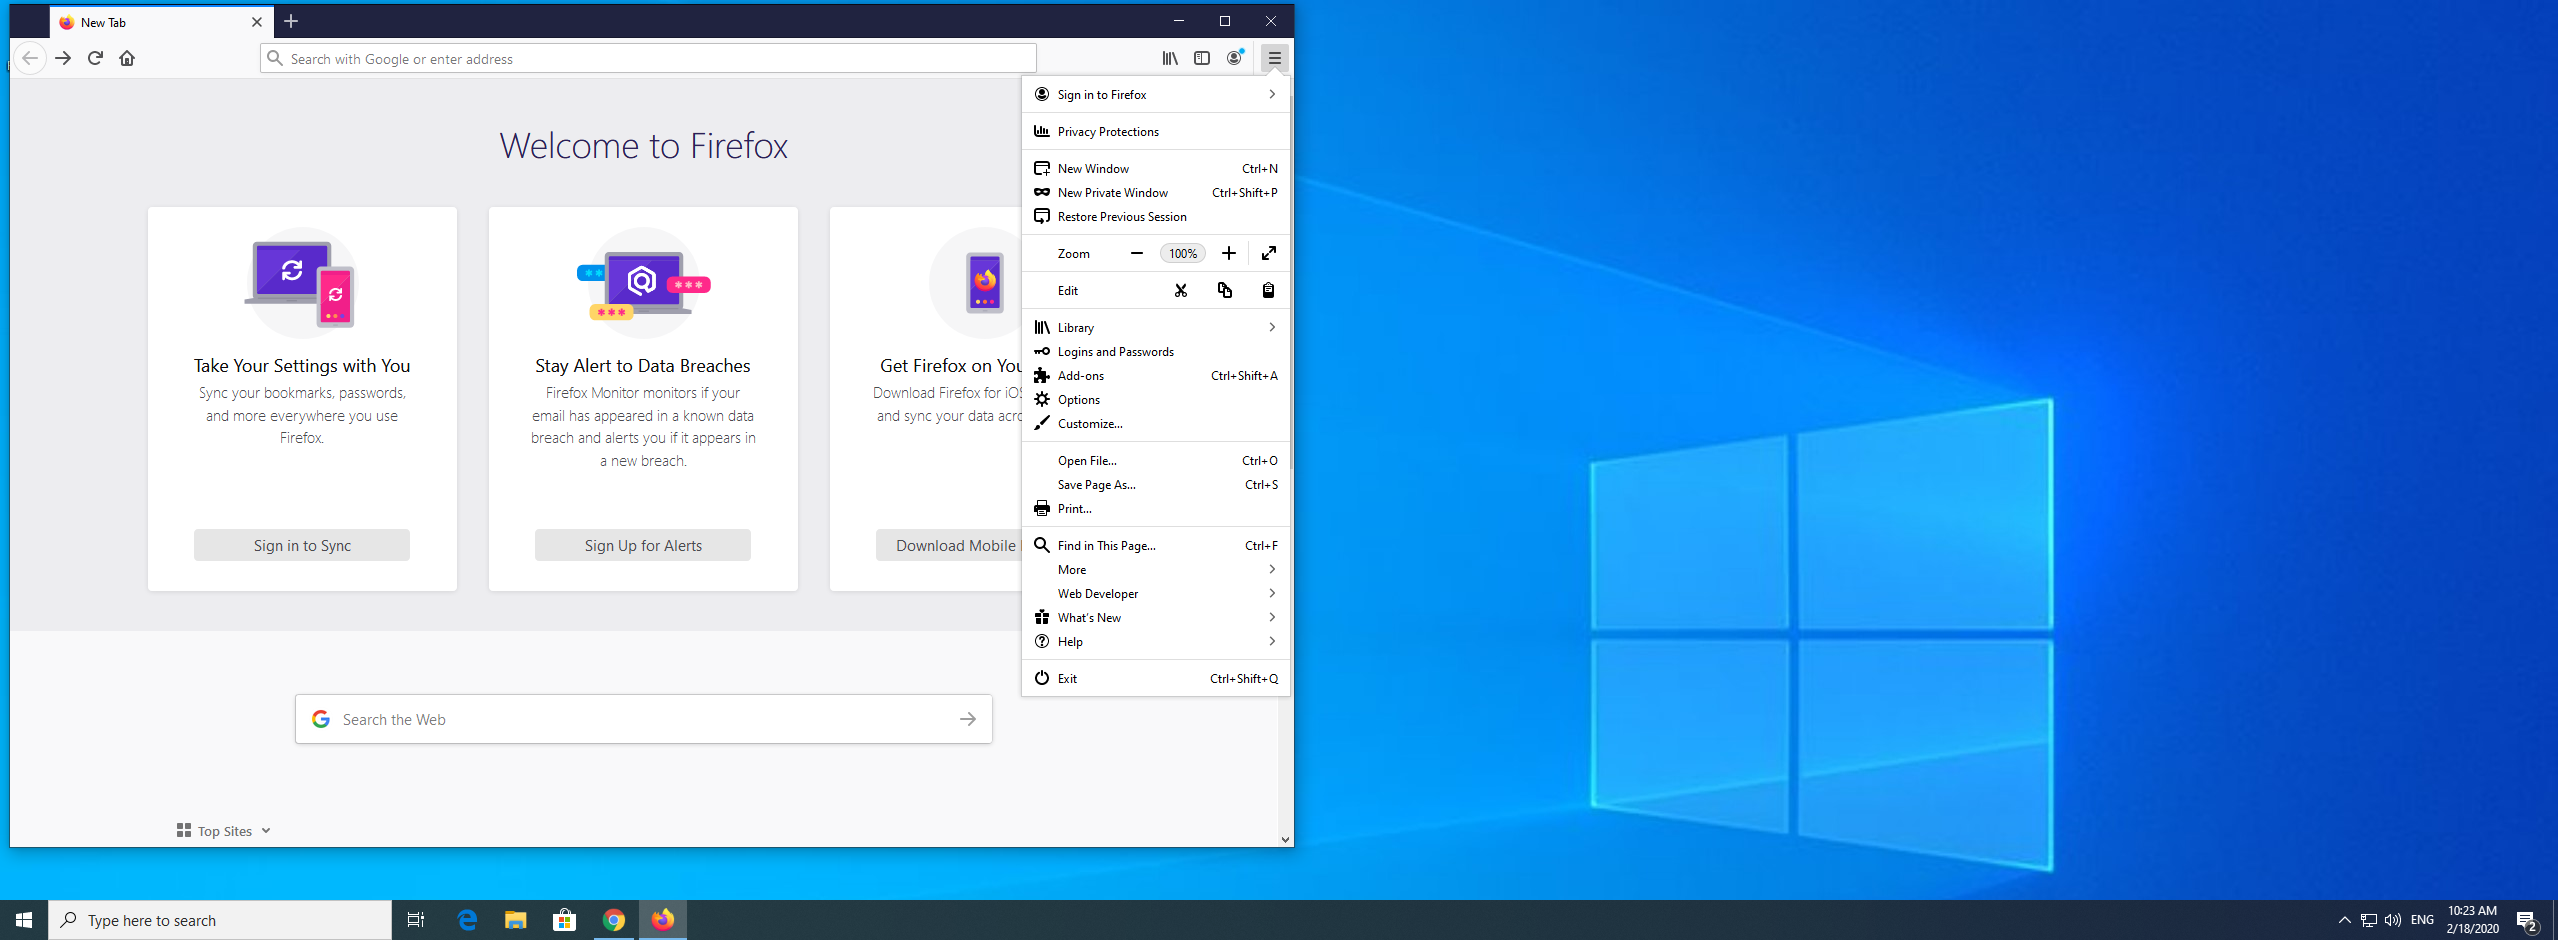Open Sign in to Firefox submenu
2558x940 pixels.
coord(1156,94)
